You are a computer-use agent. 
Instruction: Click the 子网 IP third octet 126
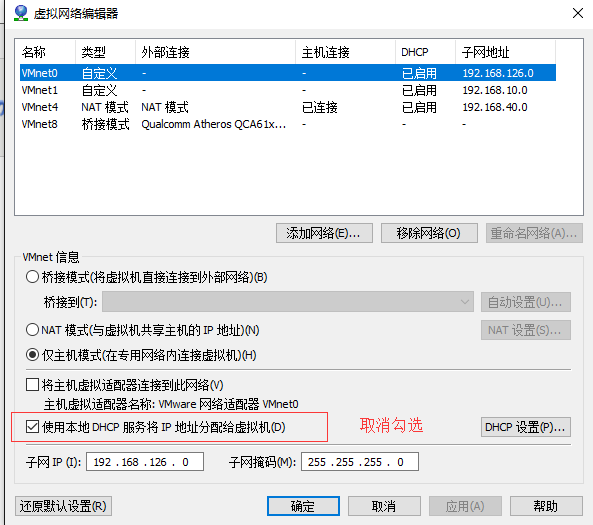(158, 462)
